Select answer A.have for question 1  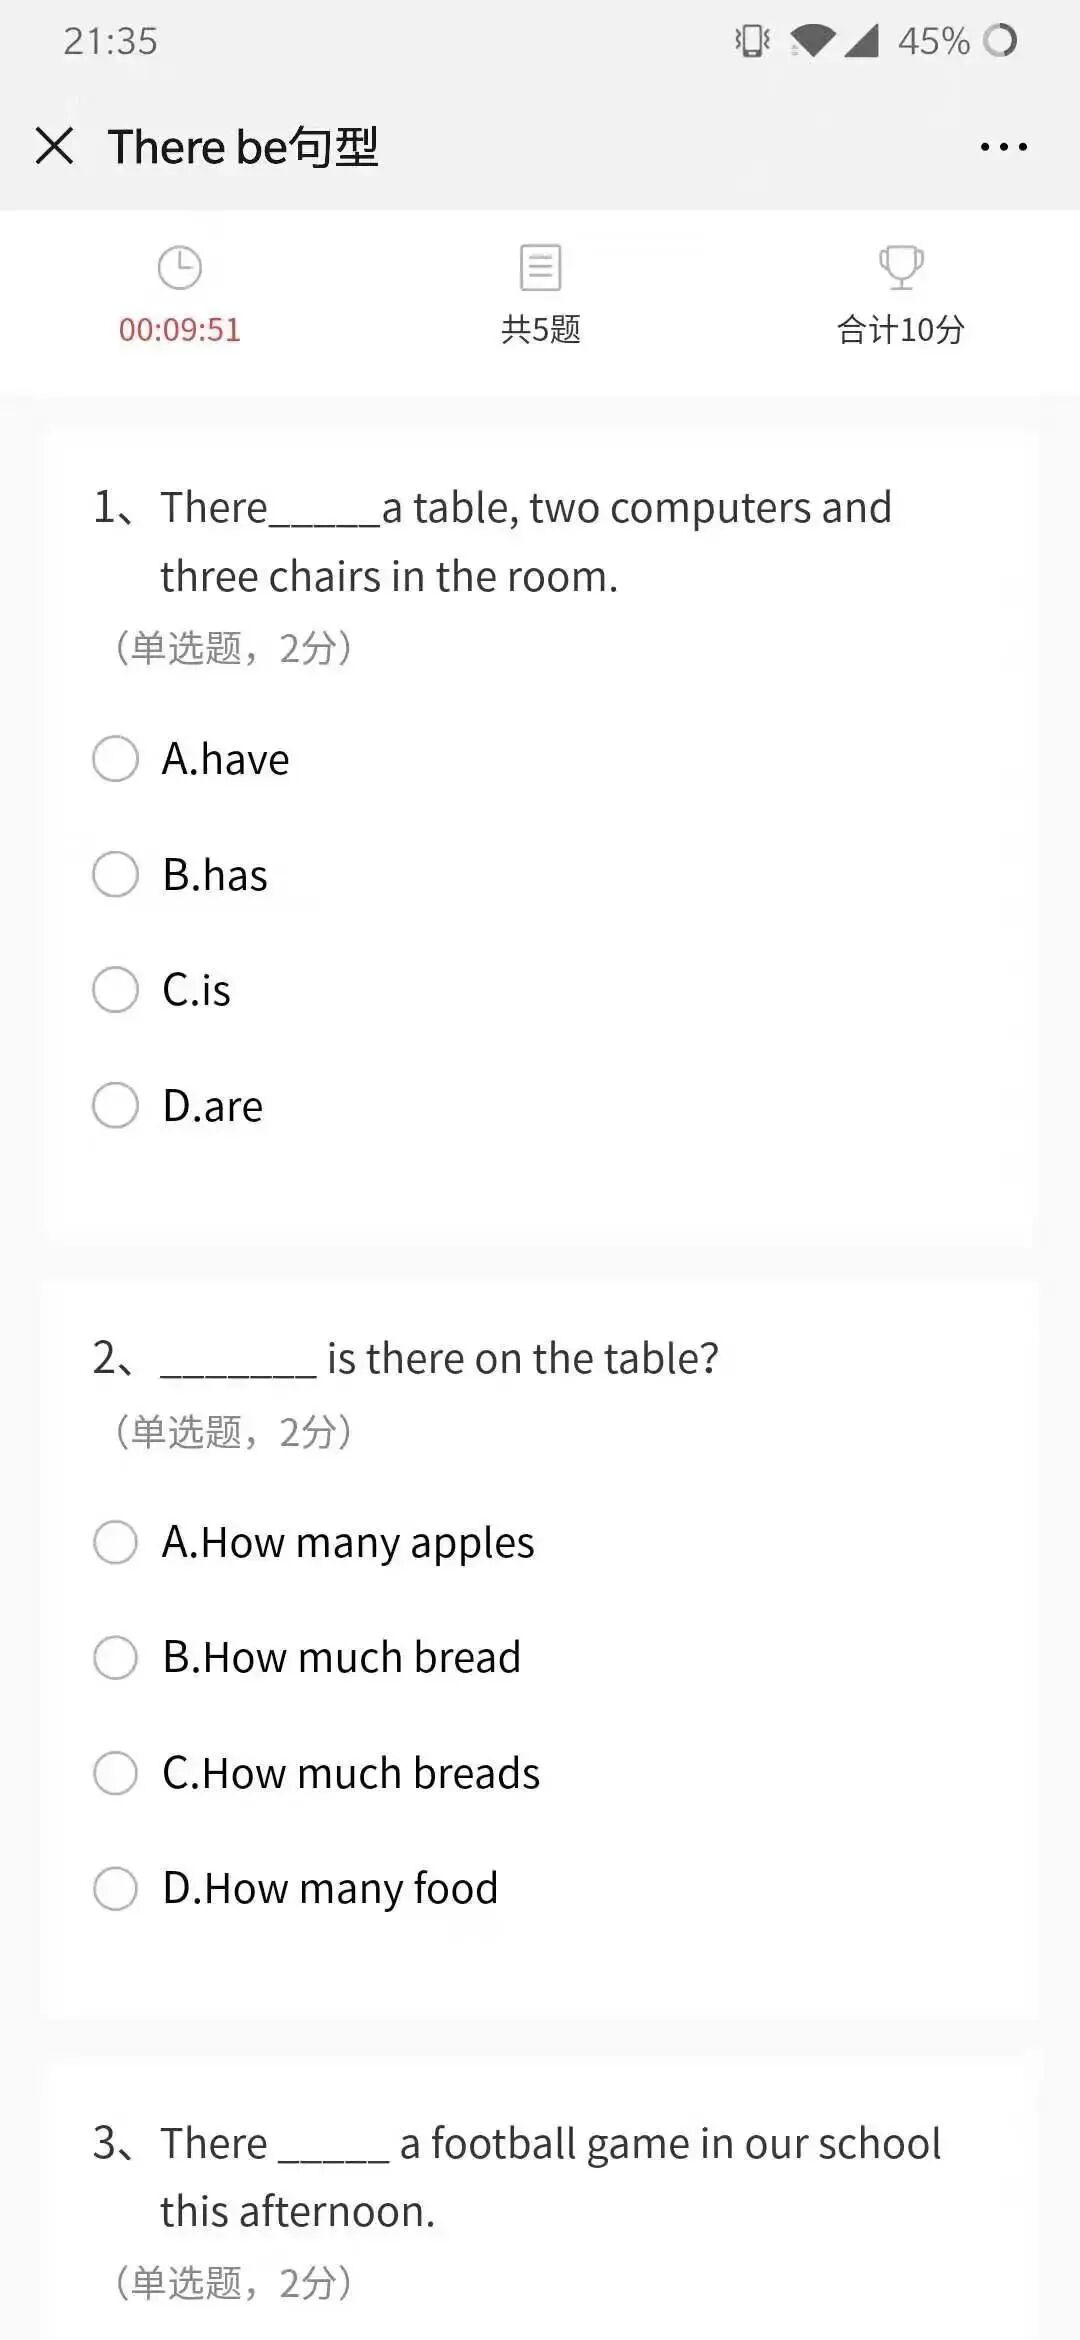[116, 759]
